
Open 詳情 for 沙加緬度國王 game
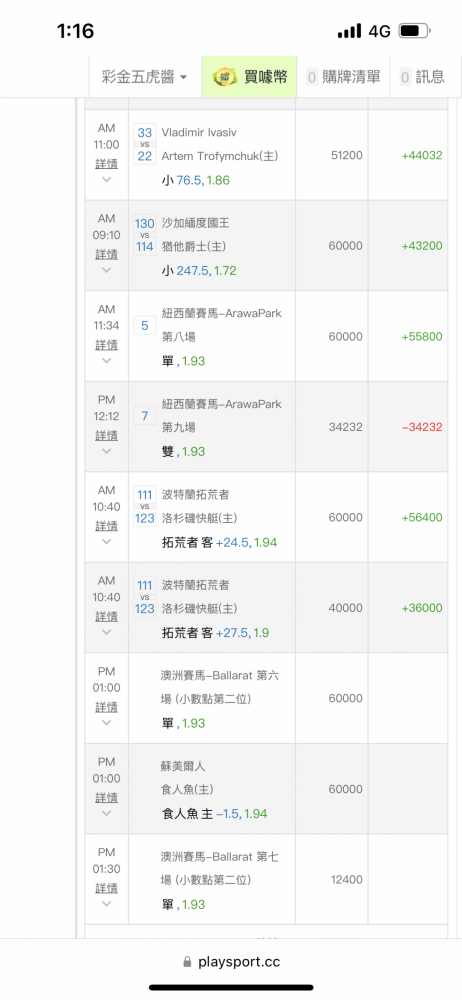coord(107,254)
